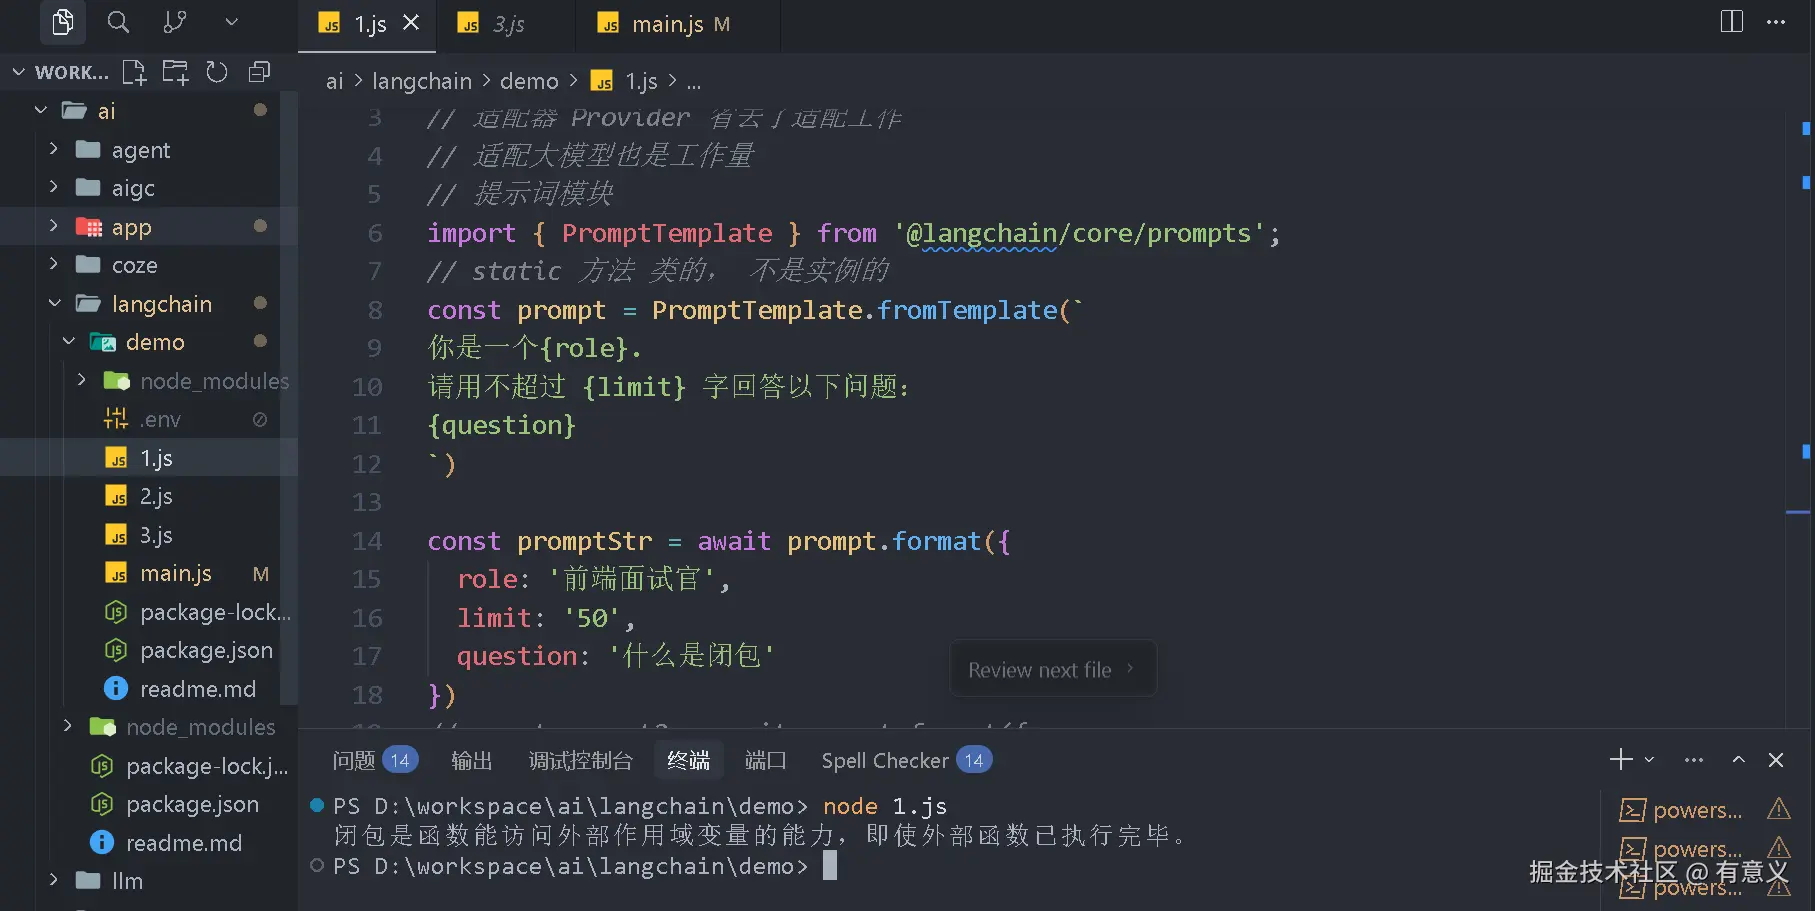Click the demo breadcrumb segment

[529, 81]
